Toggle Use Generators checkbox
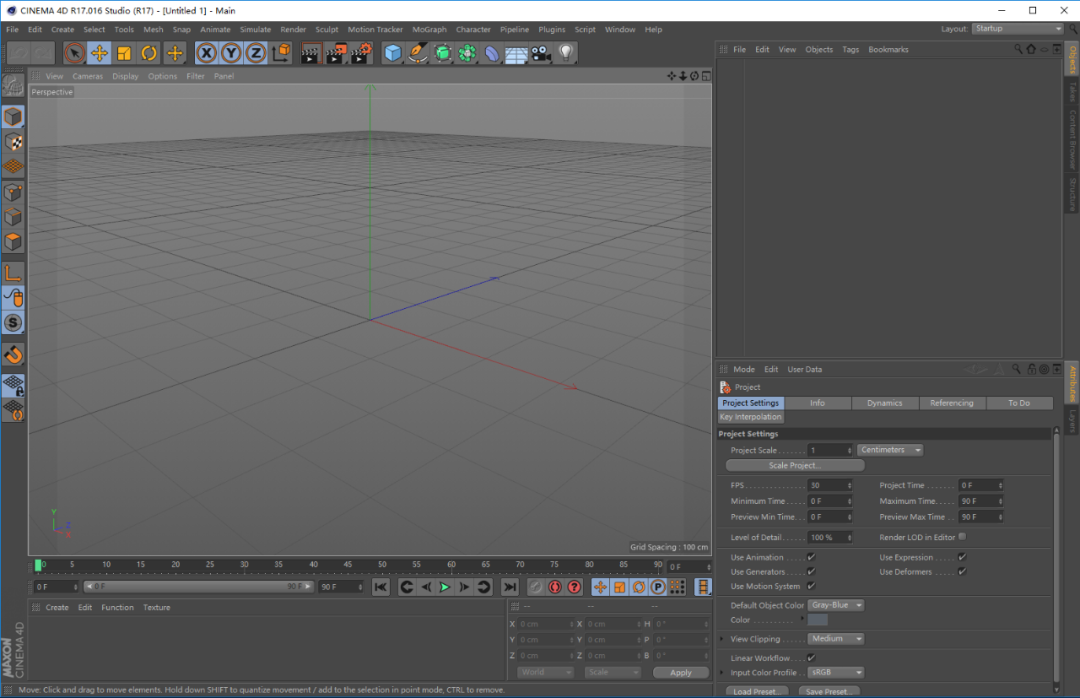This screenshot has height=698, width=1080. (811, 572)
